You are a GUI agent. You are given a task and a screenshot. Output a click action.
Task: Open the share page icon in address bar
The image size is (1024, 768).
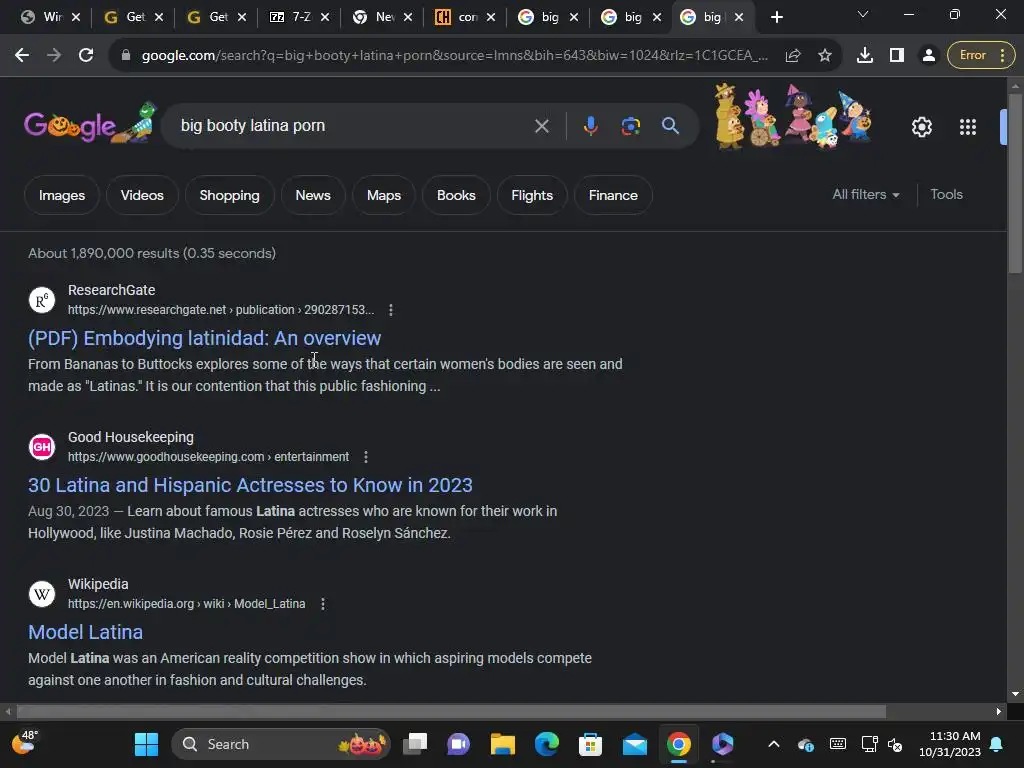793,56
